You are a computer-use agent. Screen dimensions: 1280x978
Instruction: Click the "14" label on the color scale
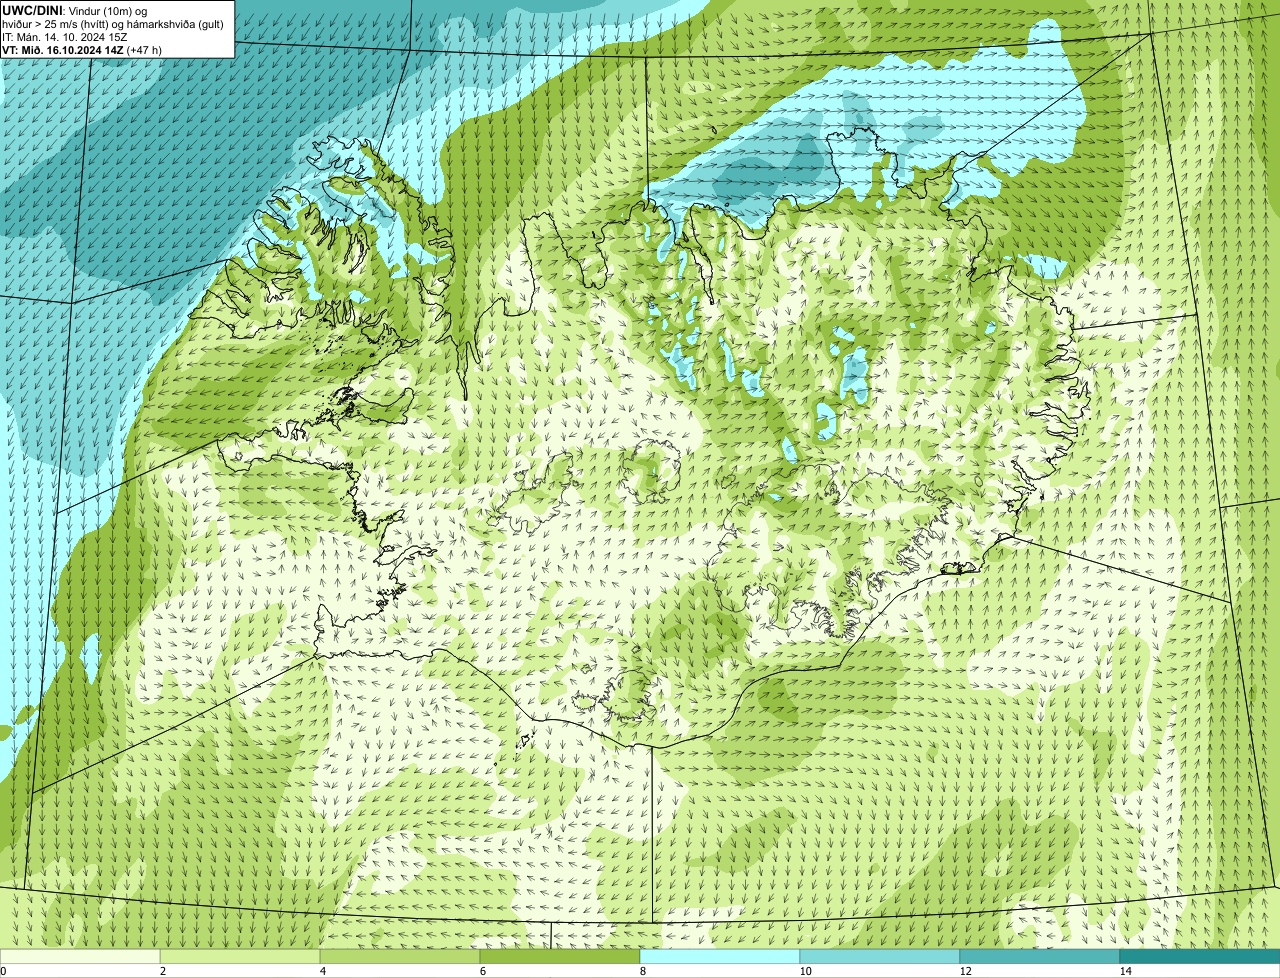pos(1125,971)
